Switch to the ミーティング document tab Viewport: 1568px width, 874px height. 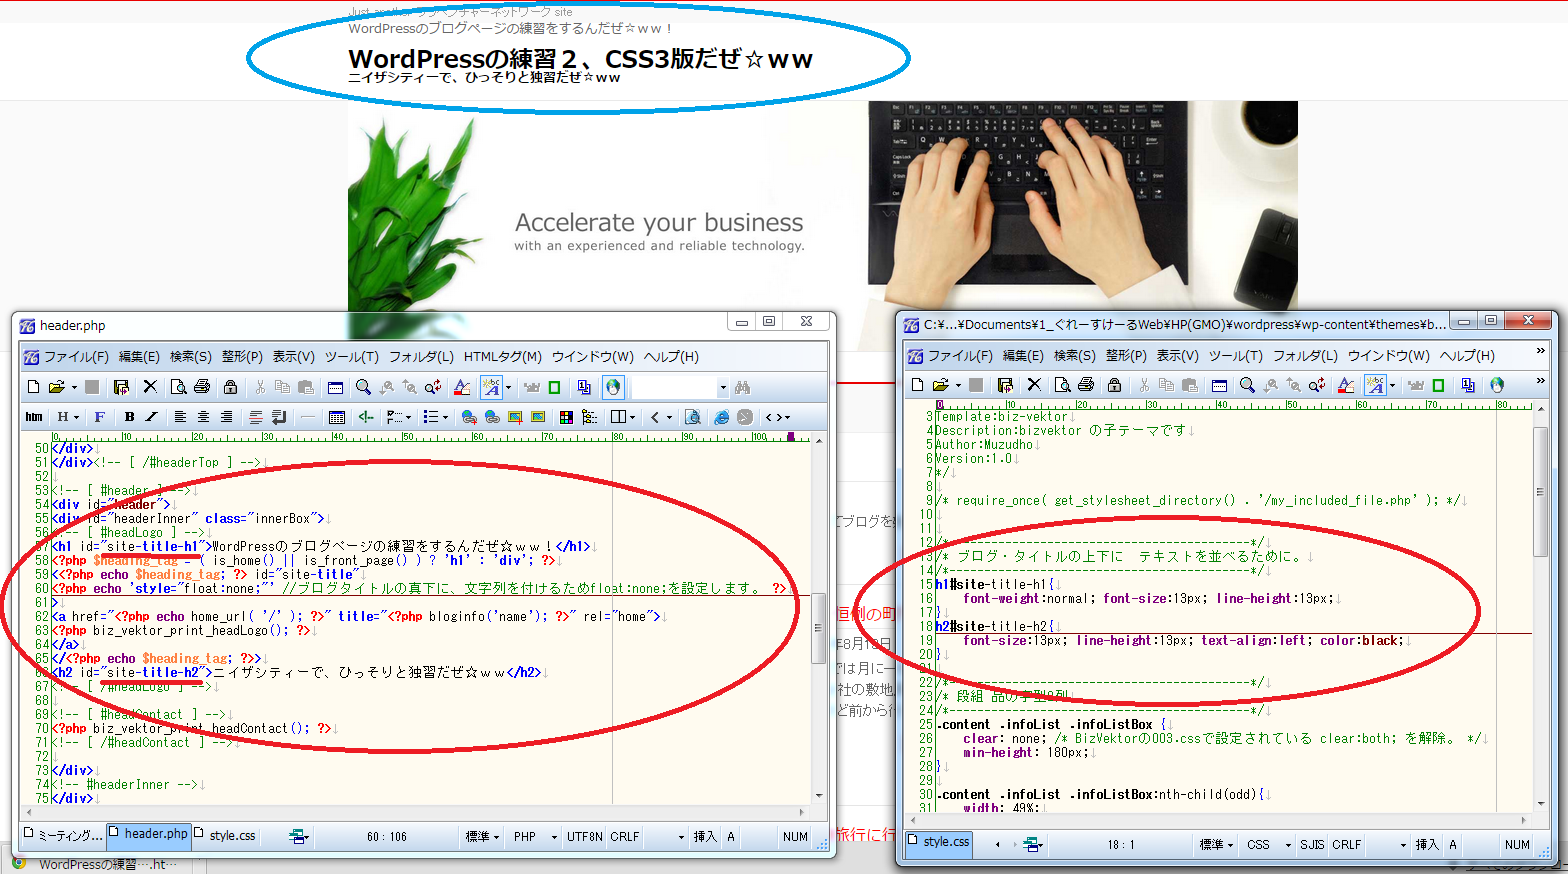pos(63,835)
